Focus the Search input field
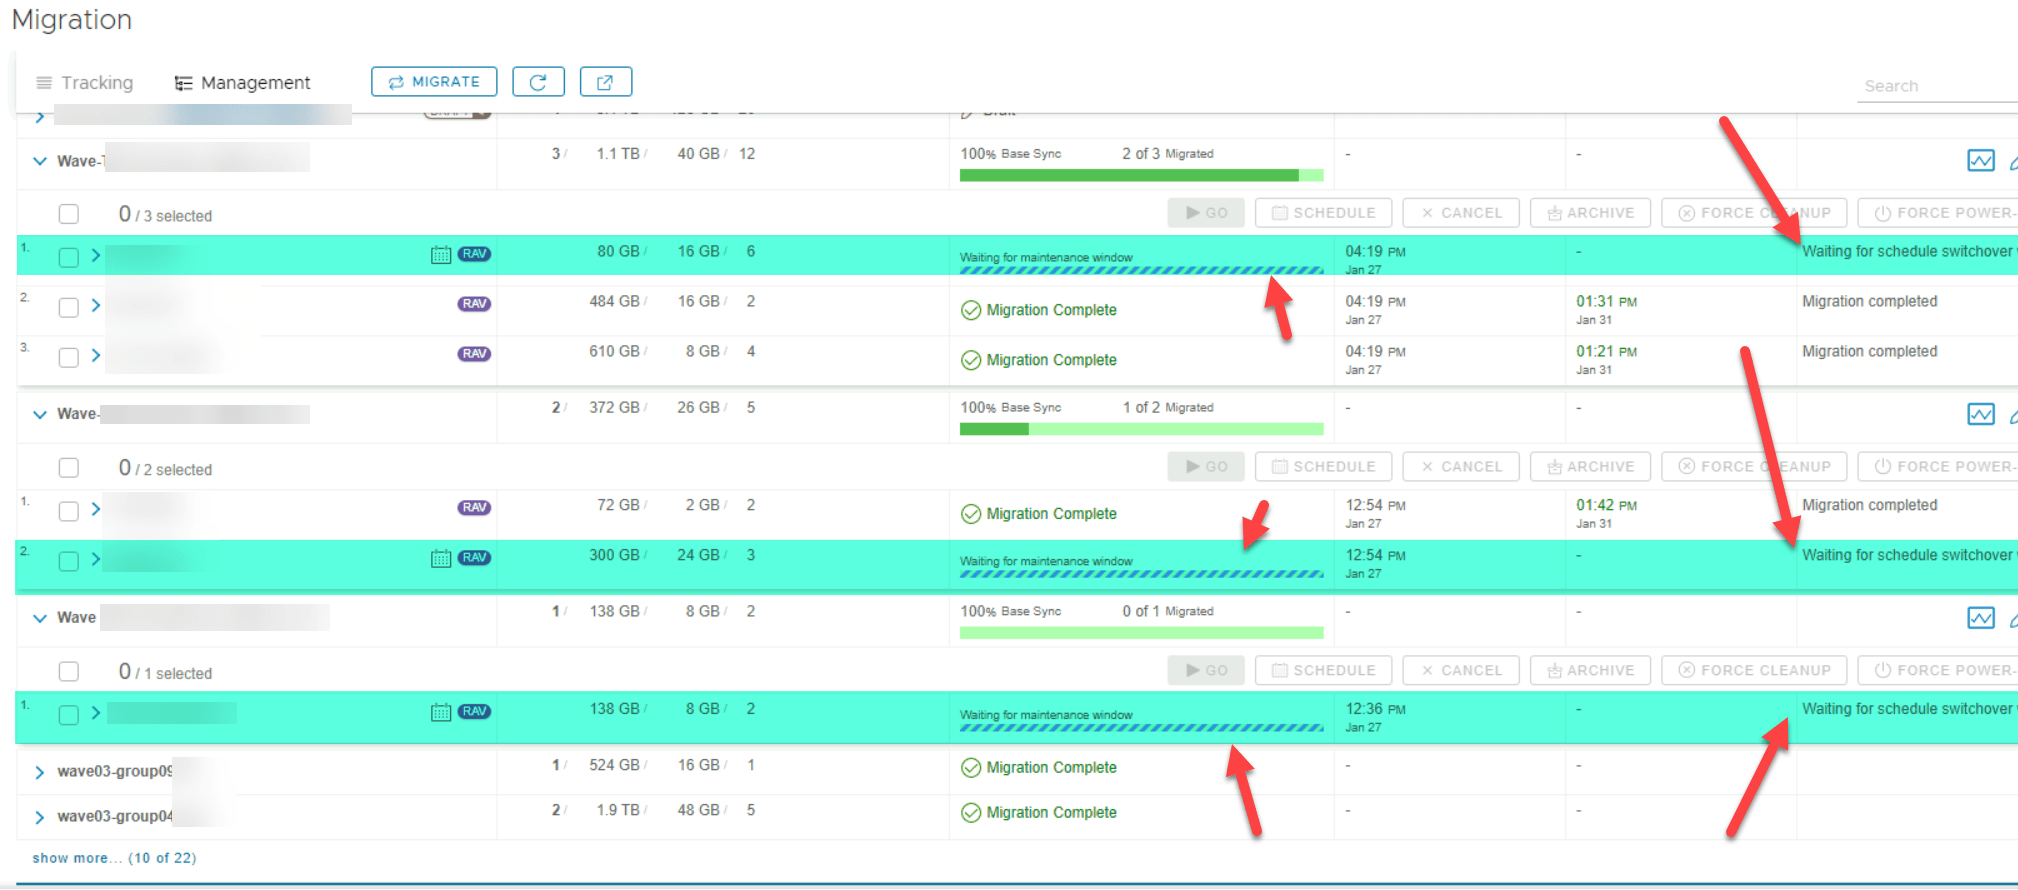This screenshot has width=2018, height=890. click(1936, 87)
